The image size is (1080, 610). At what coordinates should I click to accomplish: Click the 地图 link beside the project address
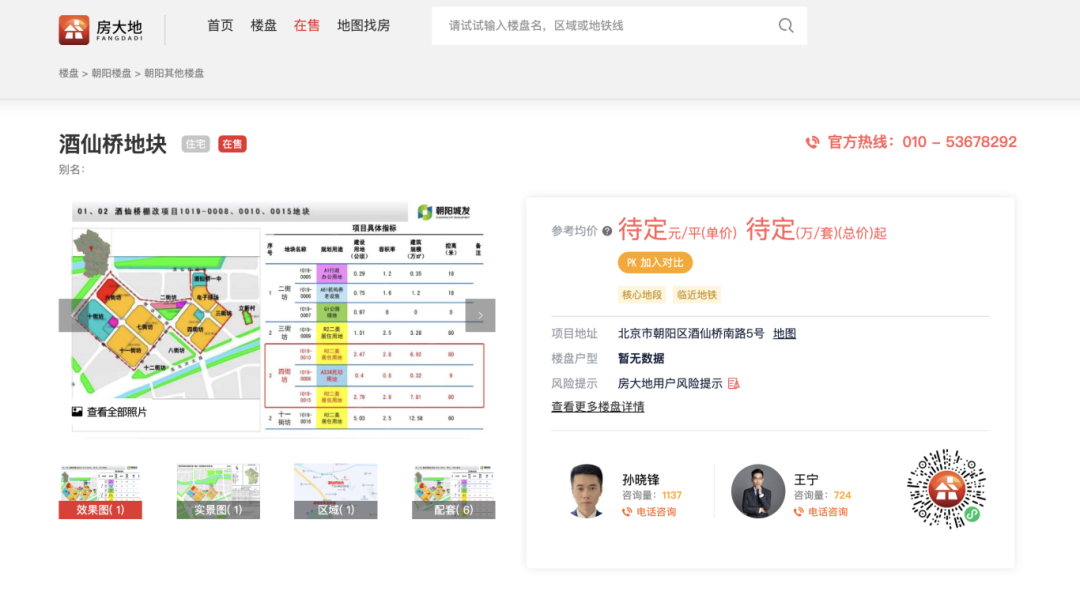click(x=784, y=333)
